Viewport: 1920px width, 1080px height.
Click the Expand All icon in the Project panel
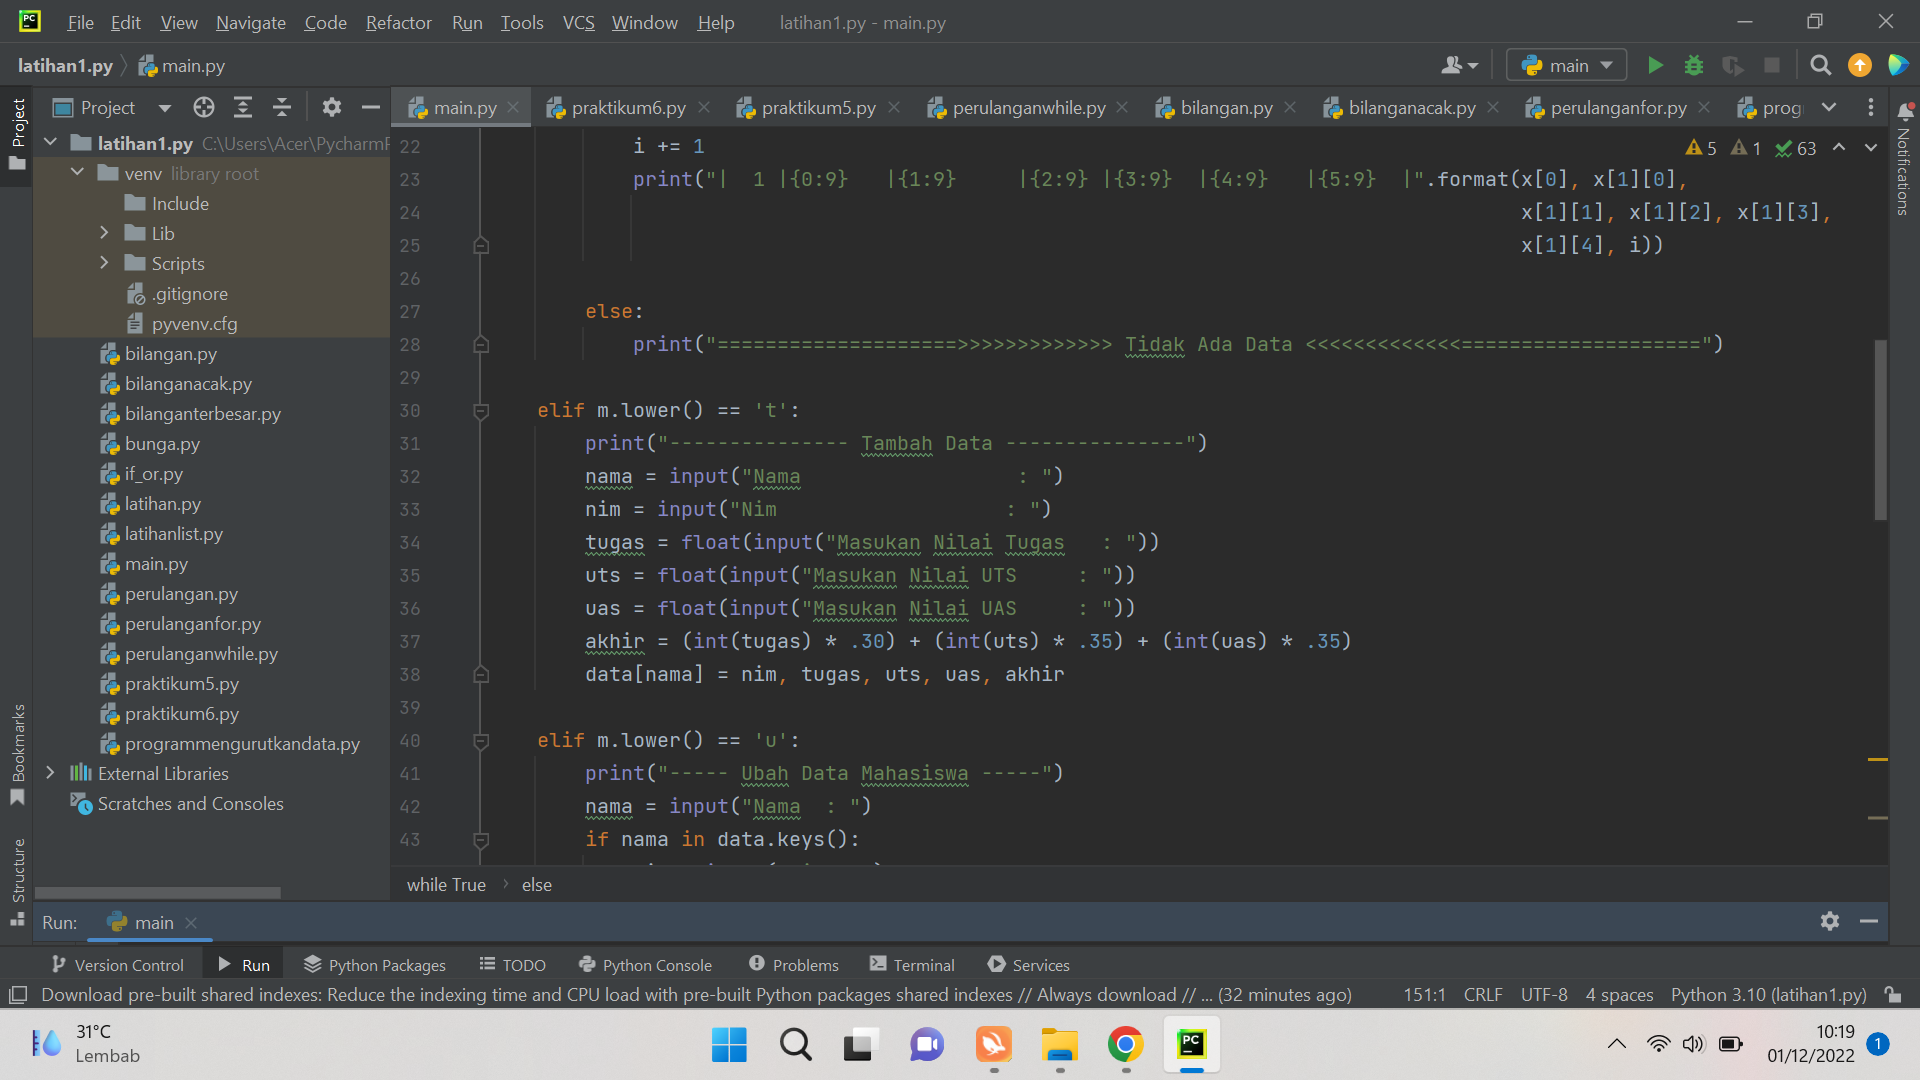point(243,108)
